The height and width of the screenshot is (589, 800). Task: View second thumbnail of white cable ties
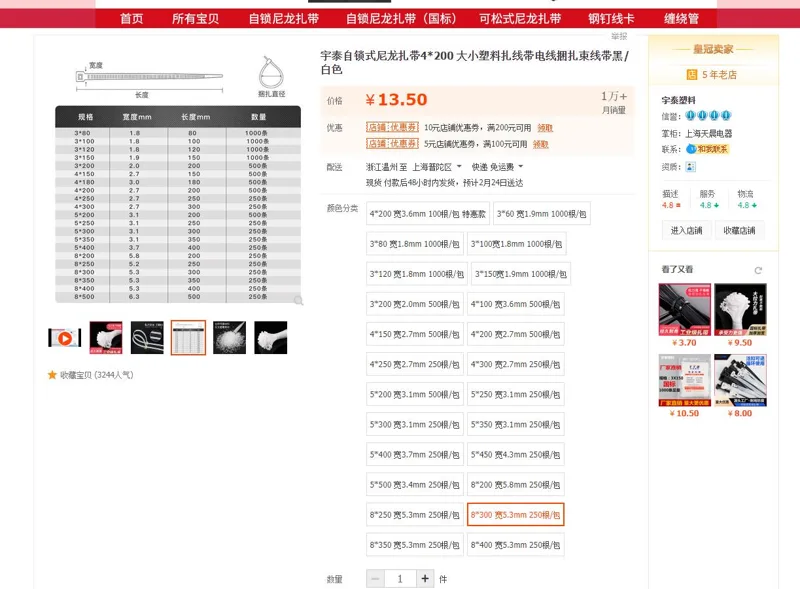106,337
